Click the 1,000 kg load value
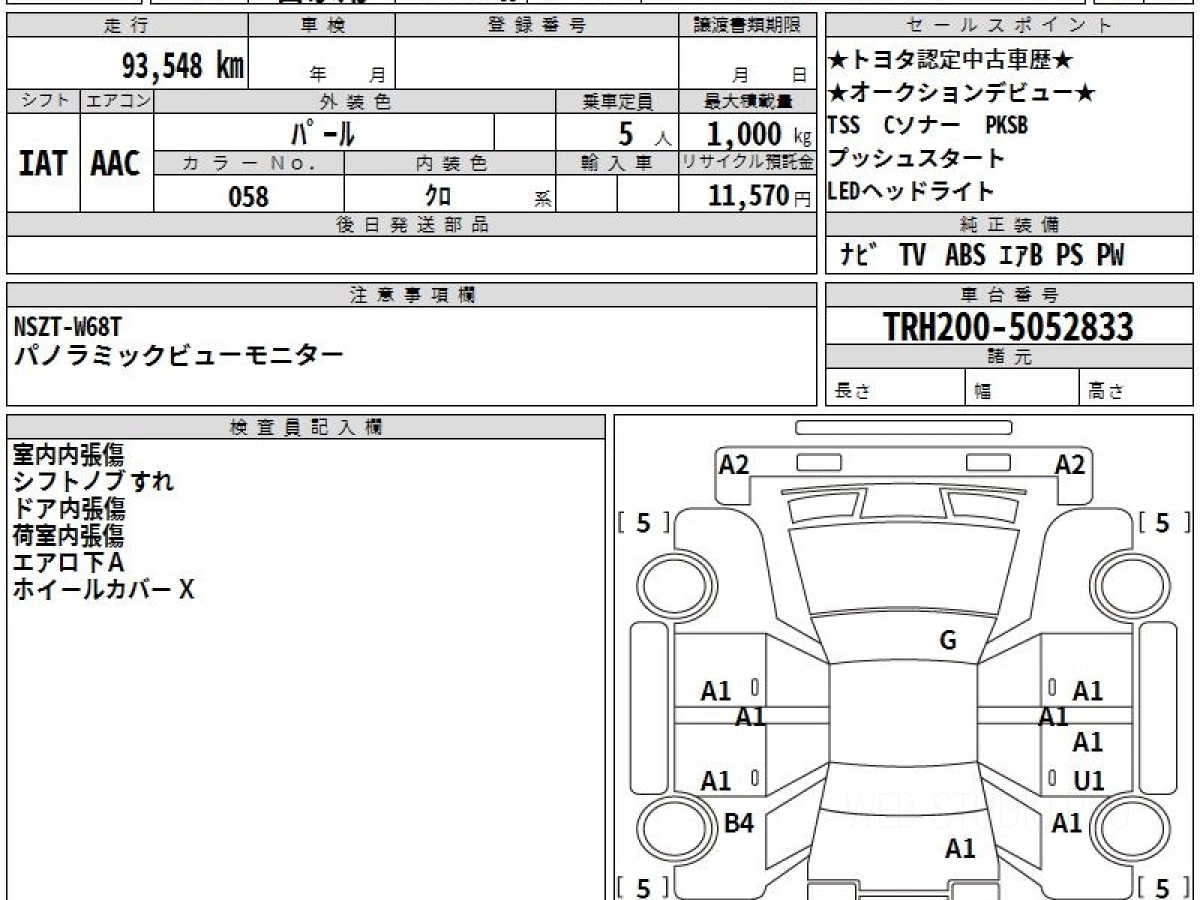Viewport: 1200px width, 900px height. 759,133
